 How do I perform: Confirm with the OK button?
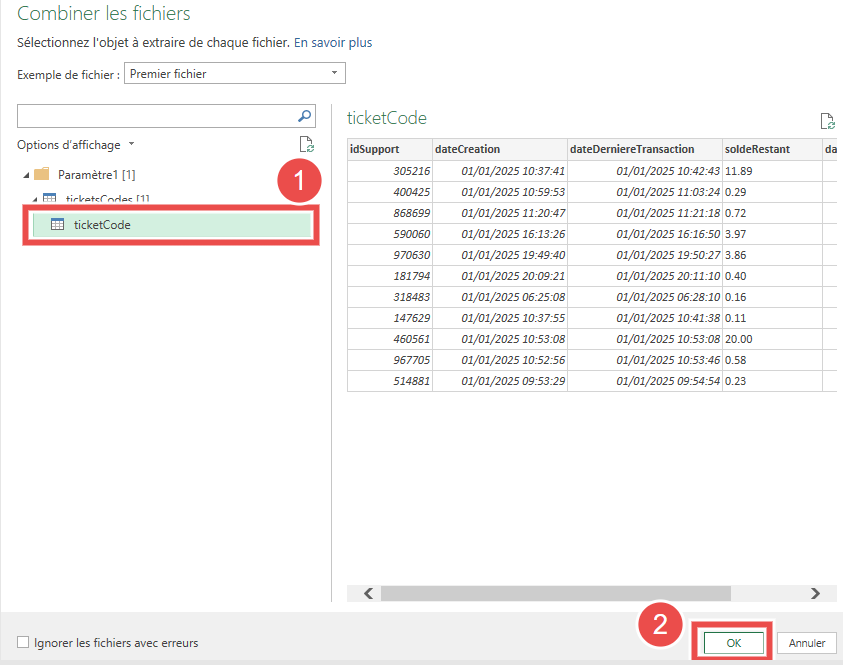coord(733,643)
